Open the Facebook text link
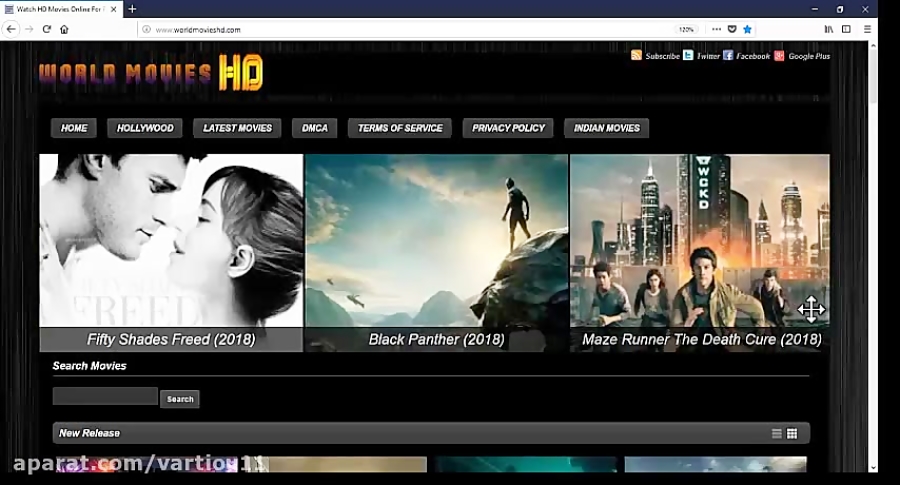 tap(753, 56)
